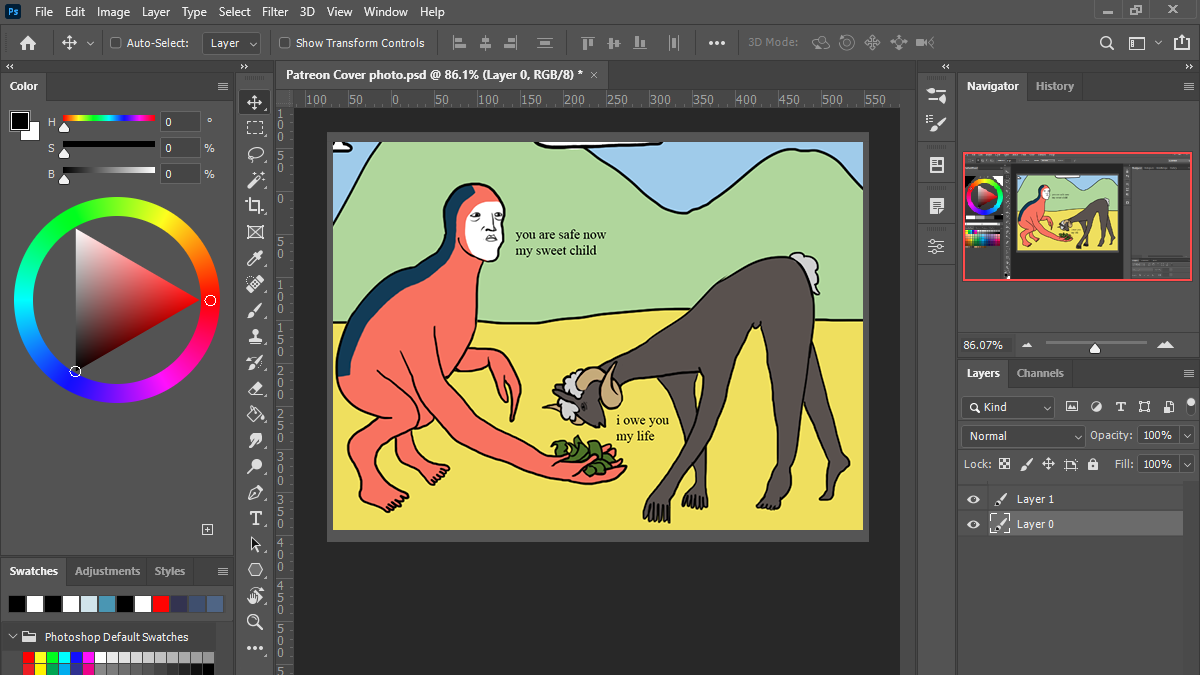
Task: Enable the Auto-Select checkbox
Action: click(x=116, y=43)
